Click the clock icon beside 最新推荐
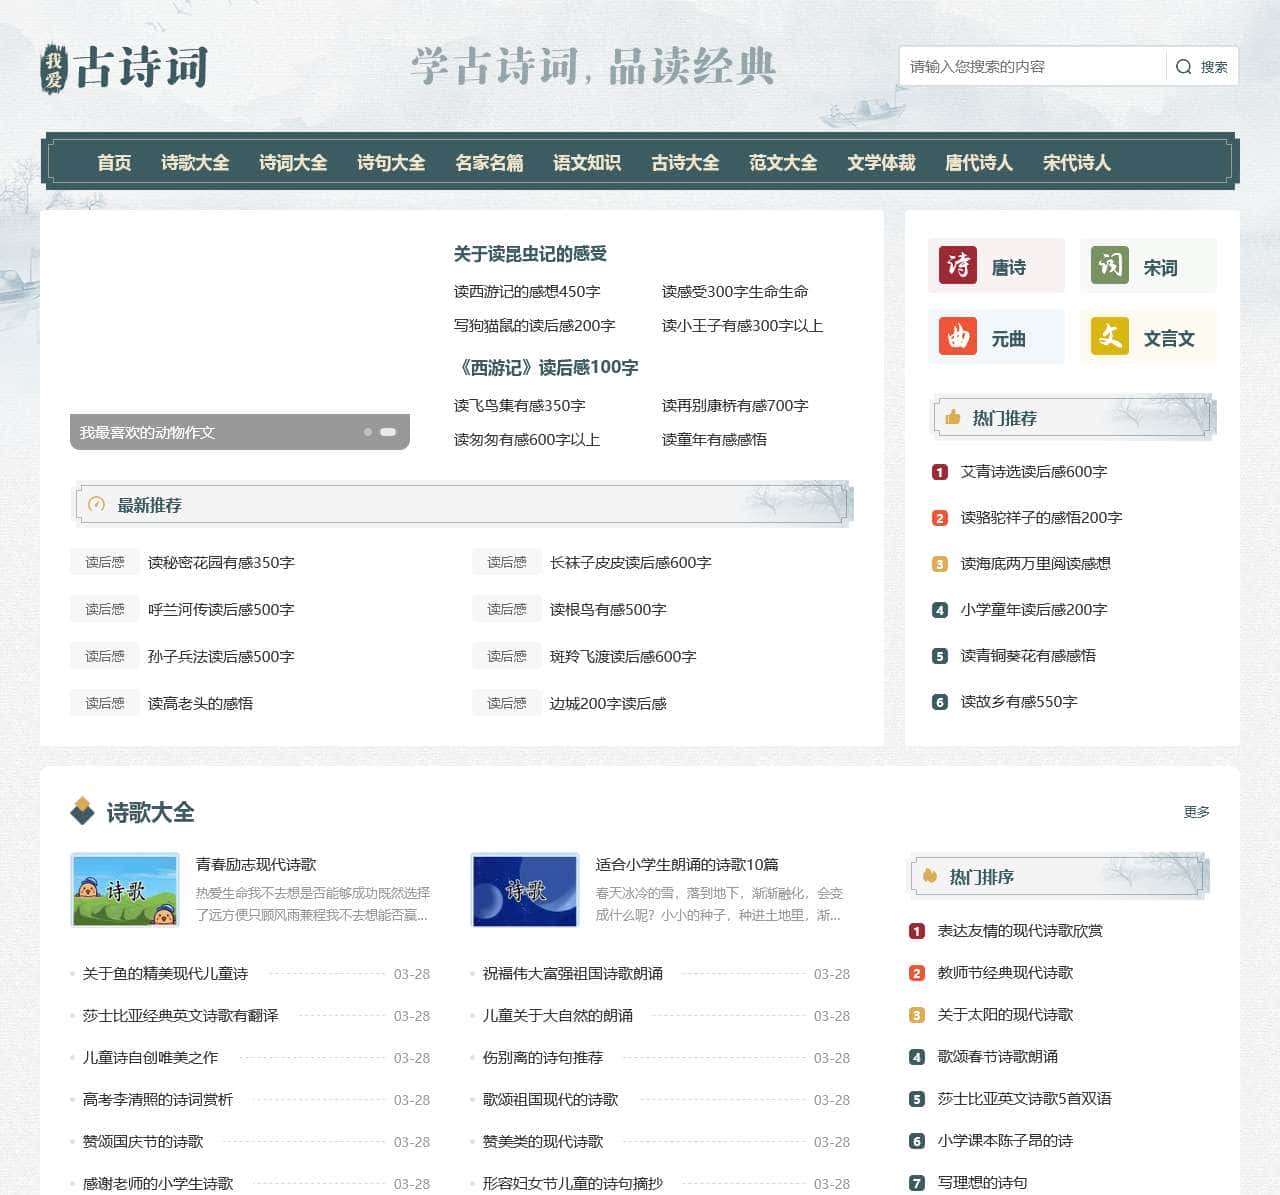This screenshot has width=1280, height=1195. [x=97, y=505]
